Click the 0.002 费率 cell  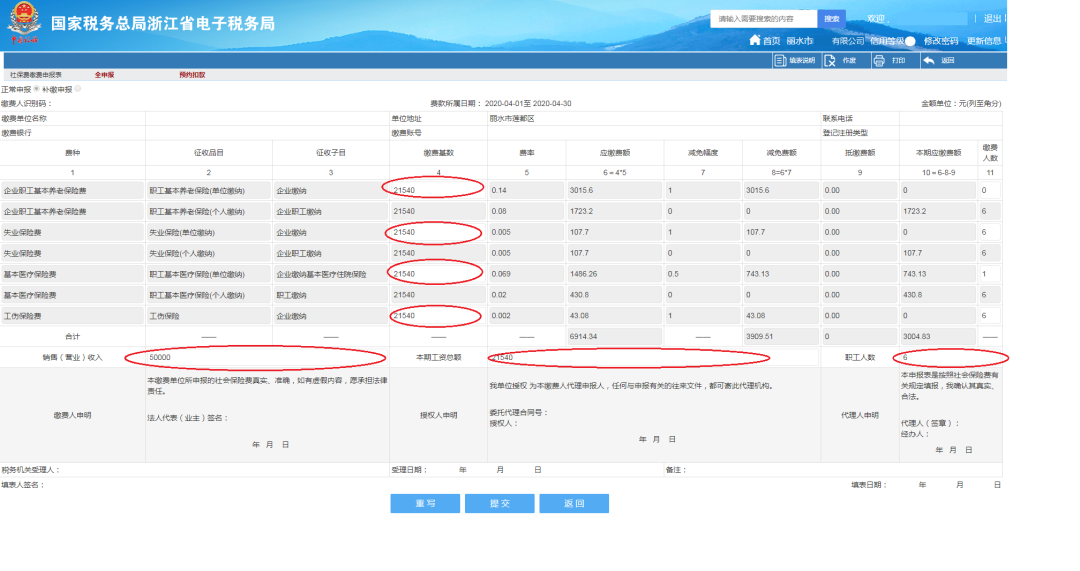tap(526, 316)
